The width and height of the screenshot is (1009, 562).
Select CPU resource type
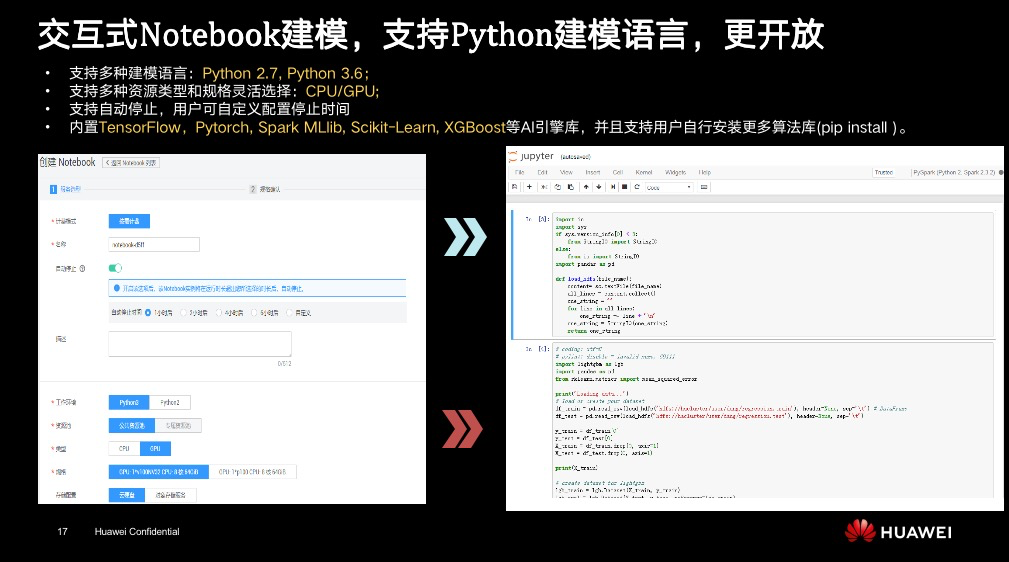point(124,449)
